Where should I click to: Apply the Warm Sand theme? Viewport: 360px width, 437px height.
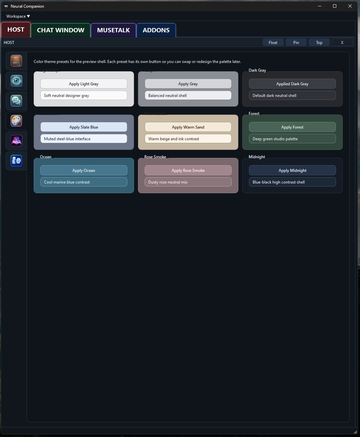pyautogui.click(x=188, y=127)
